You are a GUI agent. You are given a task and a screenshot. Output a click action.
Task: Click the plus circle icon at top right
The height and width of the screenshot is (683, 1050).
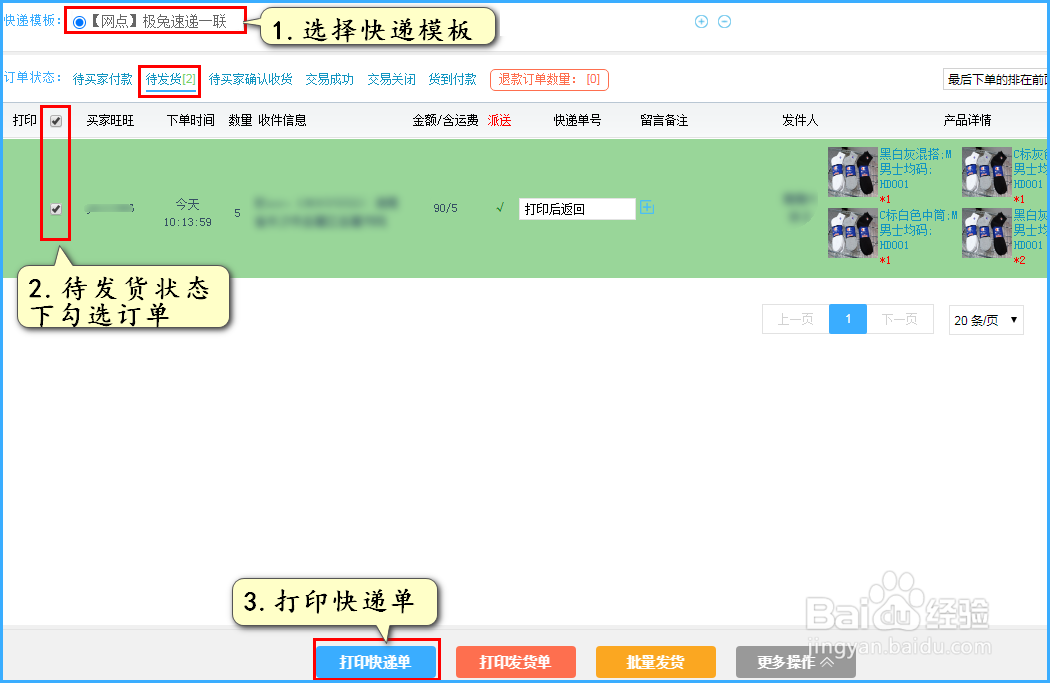[x=700, y=20]
